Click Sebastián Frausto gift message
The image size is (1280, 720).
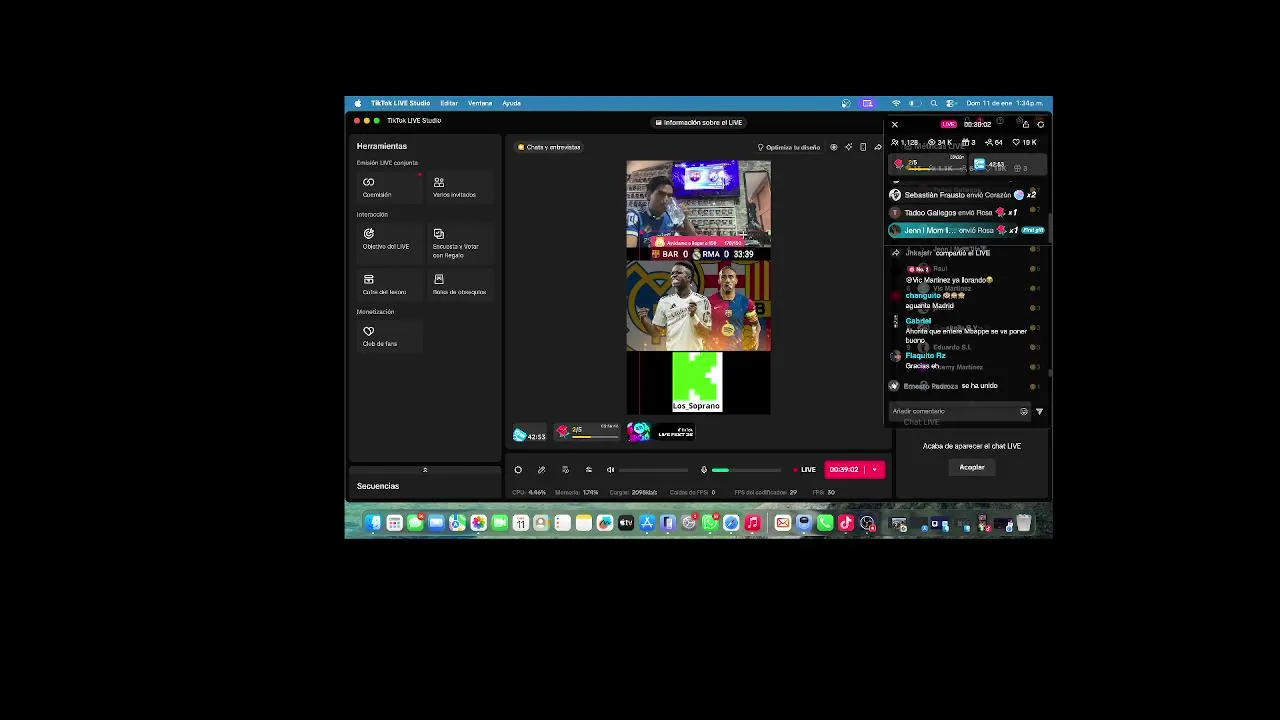point(963,195)
